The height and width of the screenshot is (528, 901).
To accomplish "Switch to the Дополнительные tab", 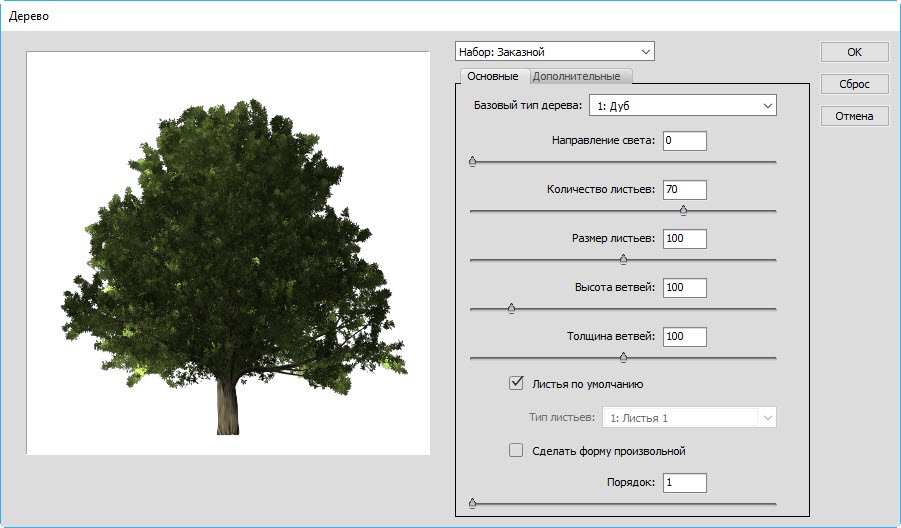I will point(577,76).
